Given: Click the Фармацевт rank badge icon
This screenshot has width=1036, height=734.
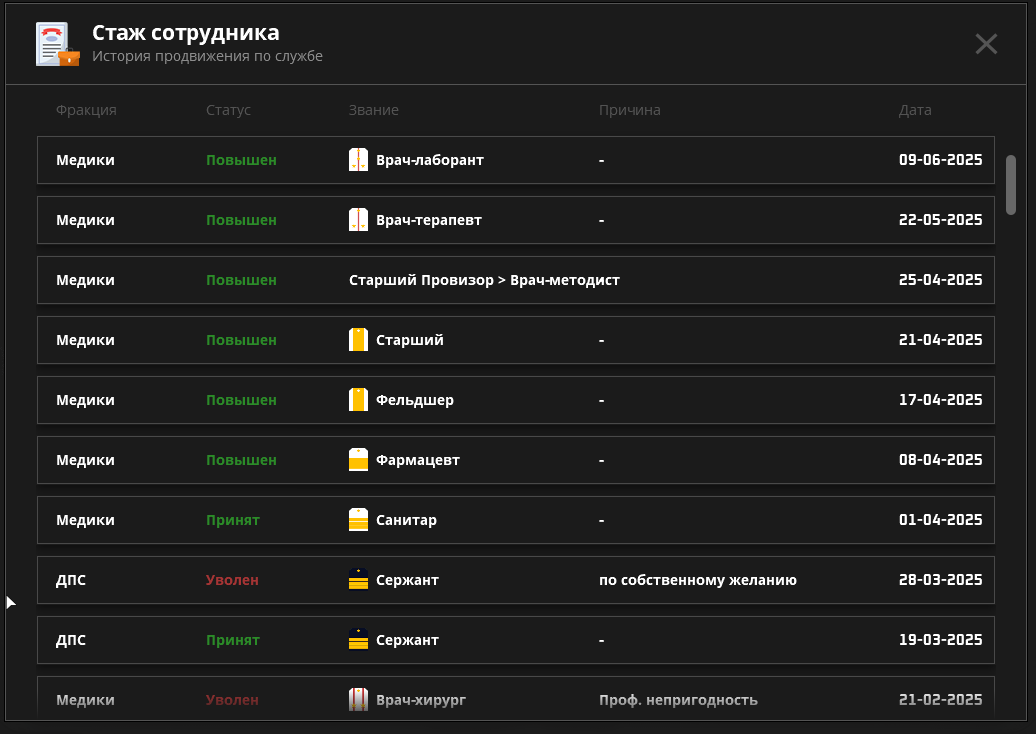Looking at the screenshot, I should 358,460.
